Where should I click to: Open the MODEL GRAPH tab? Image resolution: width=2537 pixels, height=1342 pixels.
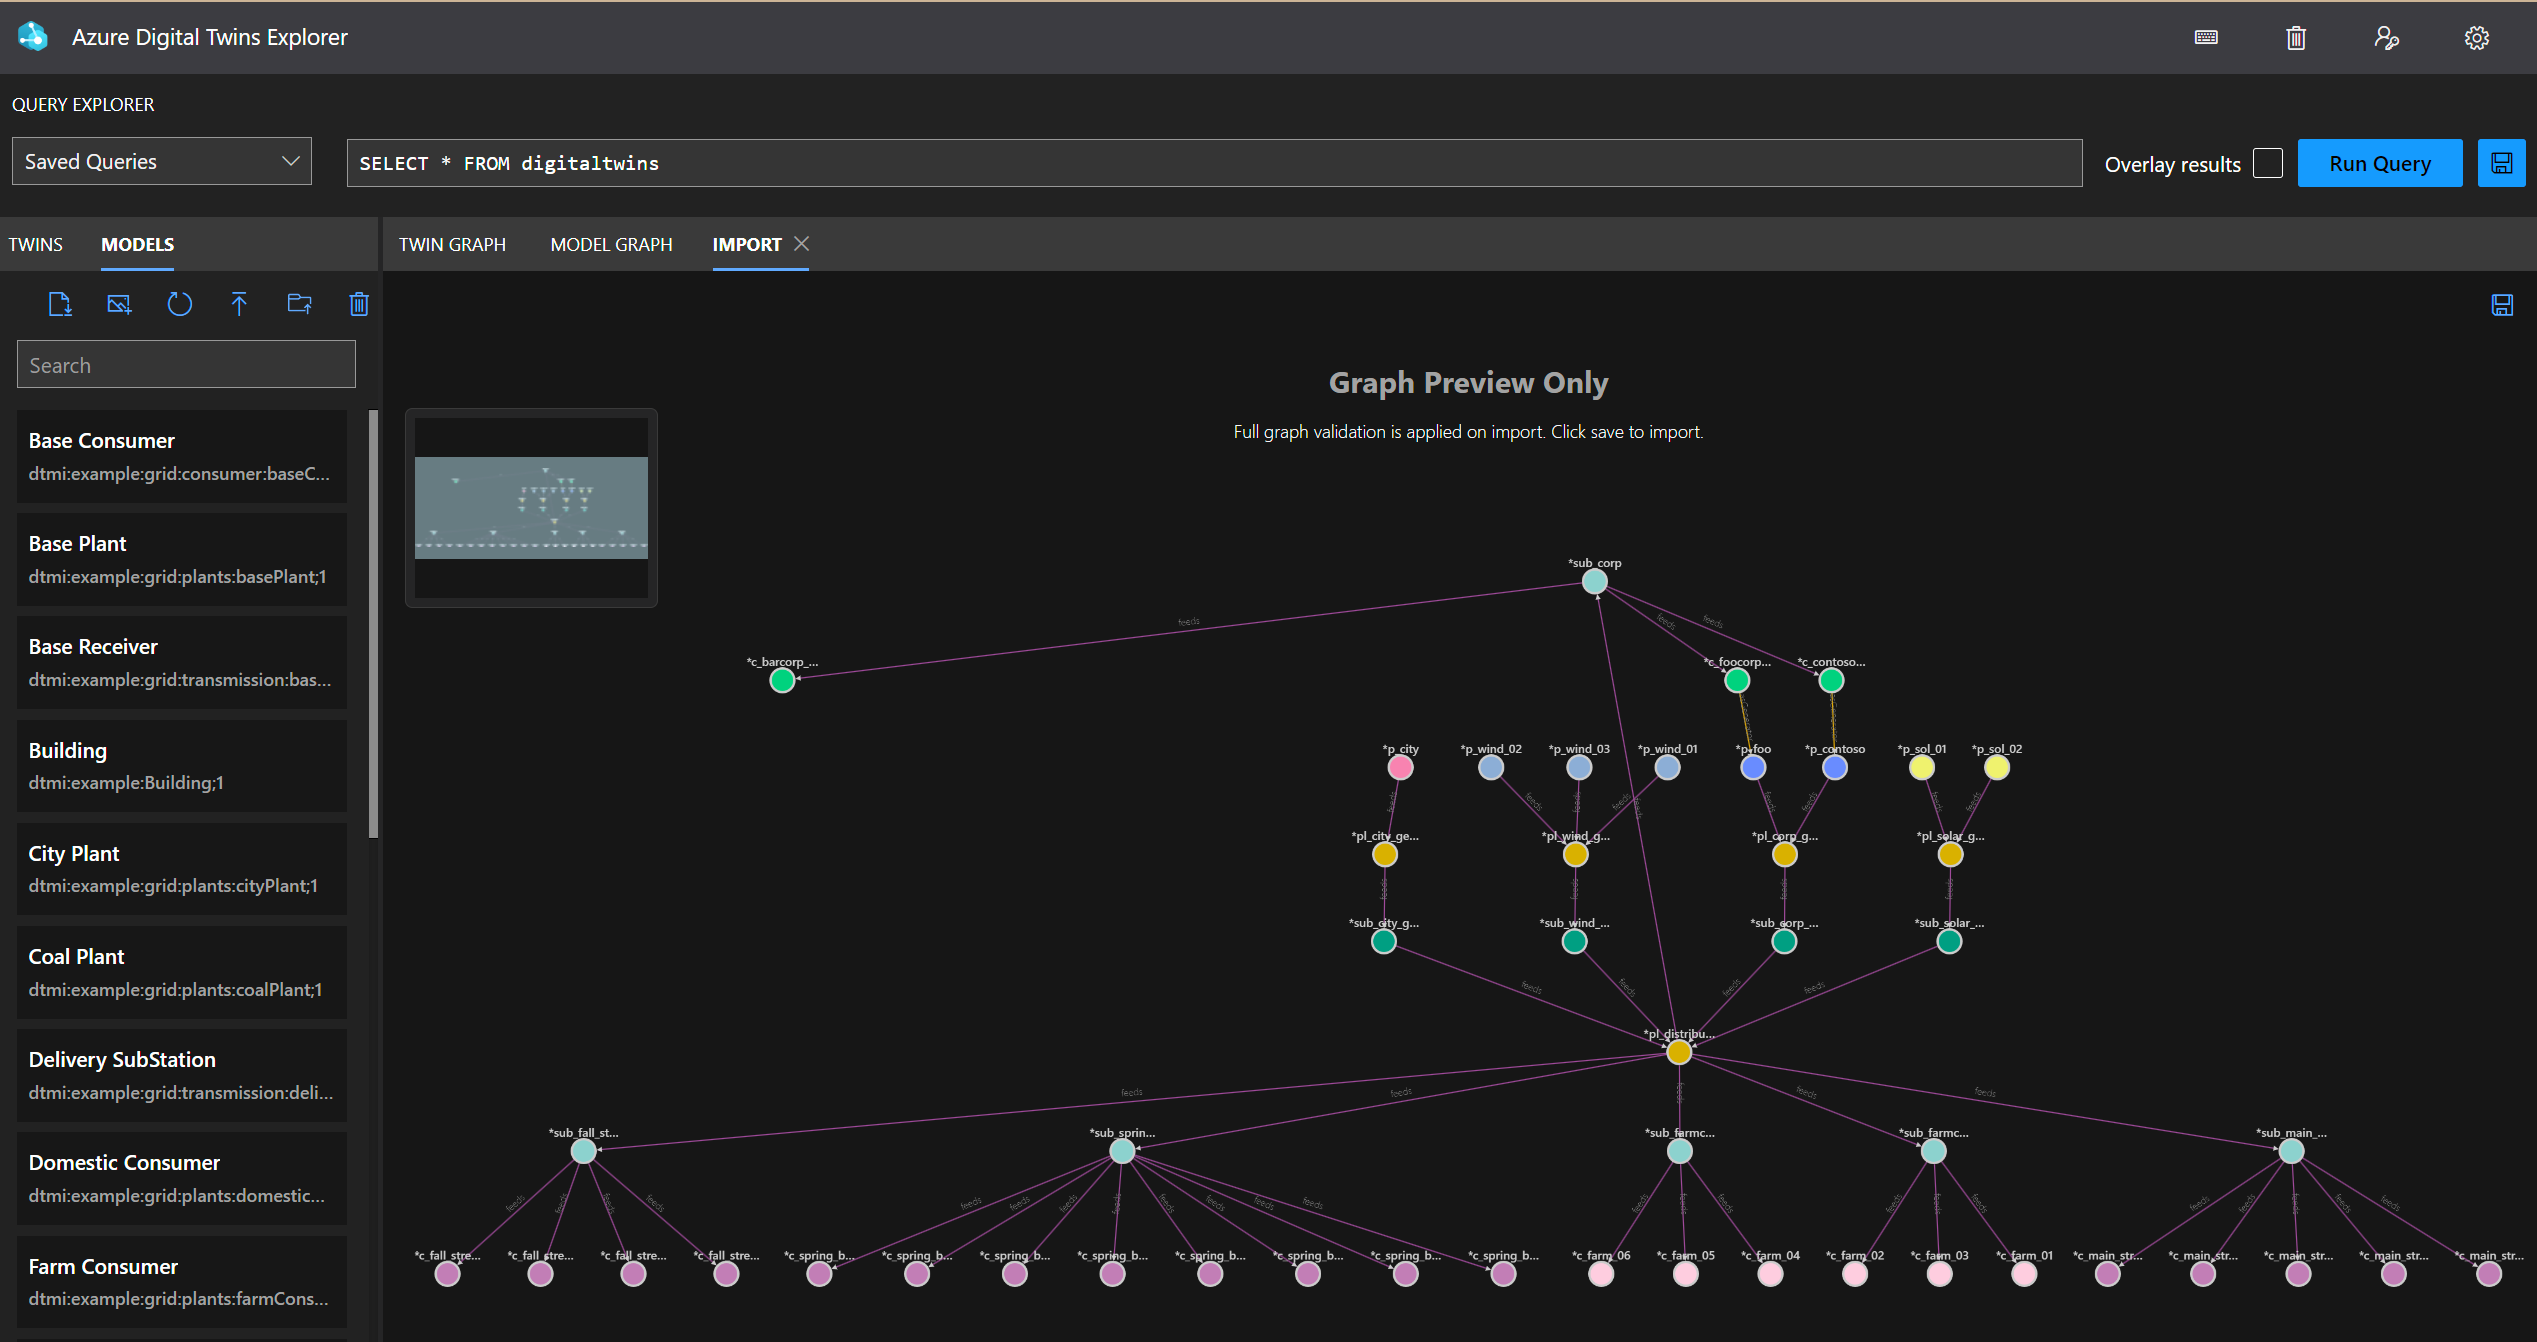pos(611,244)
